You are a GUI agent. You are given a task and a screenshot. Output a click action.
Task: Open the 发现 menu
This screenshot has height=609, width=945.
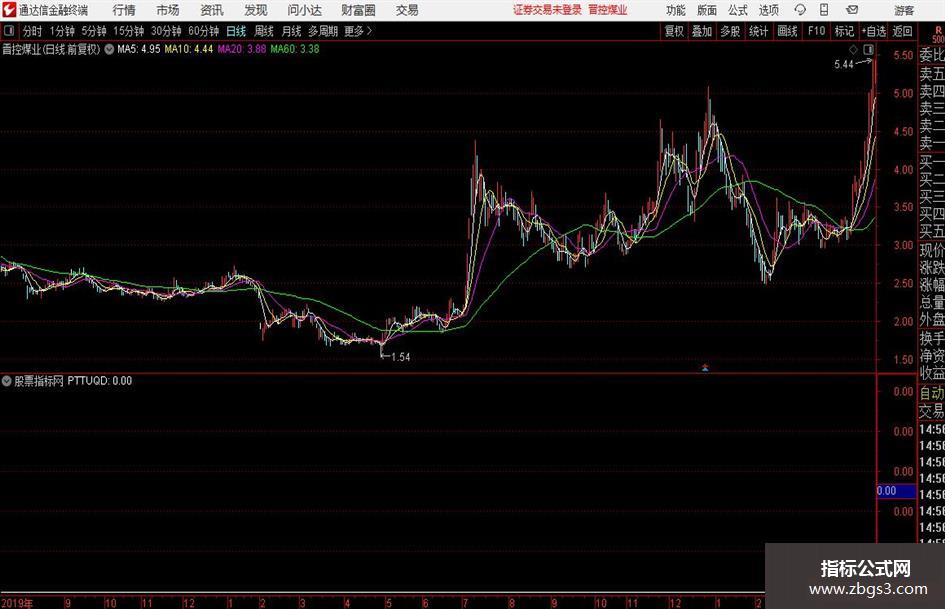(256, 10)
